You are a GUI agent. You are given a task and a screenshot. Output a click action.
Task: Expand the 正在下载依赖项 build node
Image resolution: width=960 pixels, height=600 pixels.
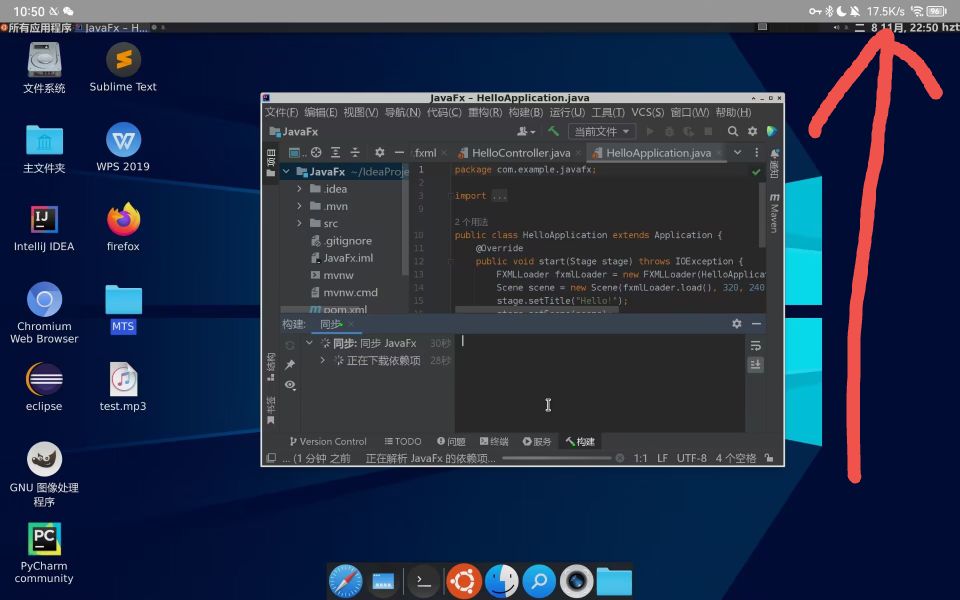(321, 360)
